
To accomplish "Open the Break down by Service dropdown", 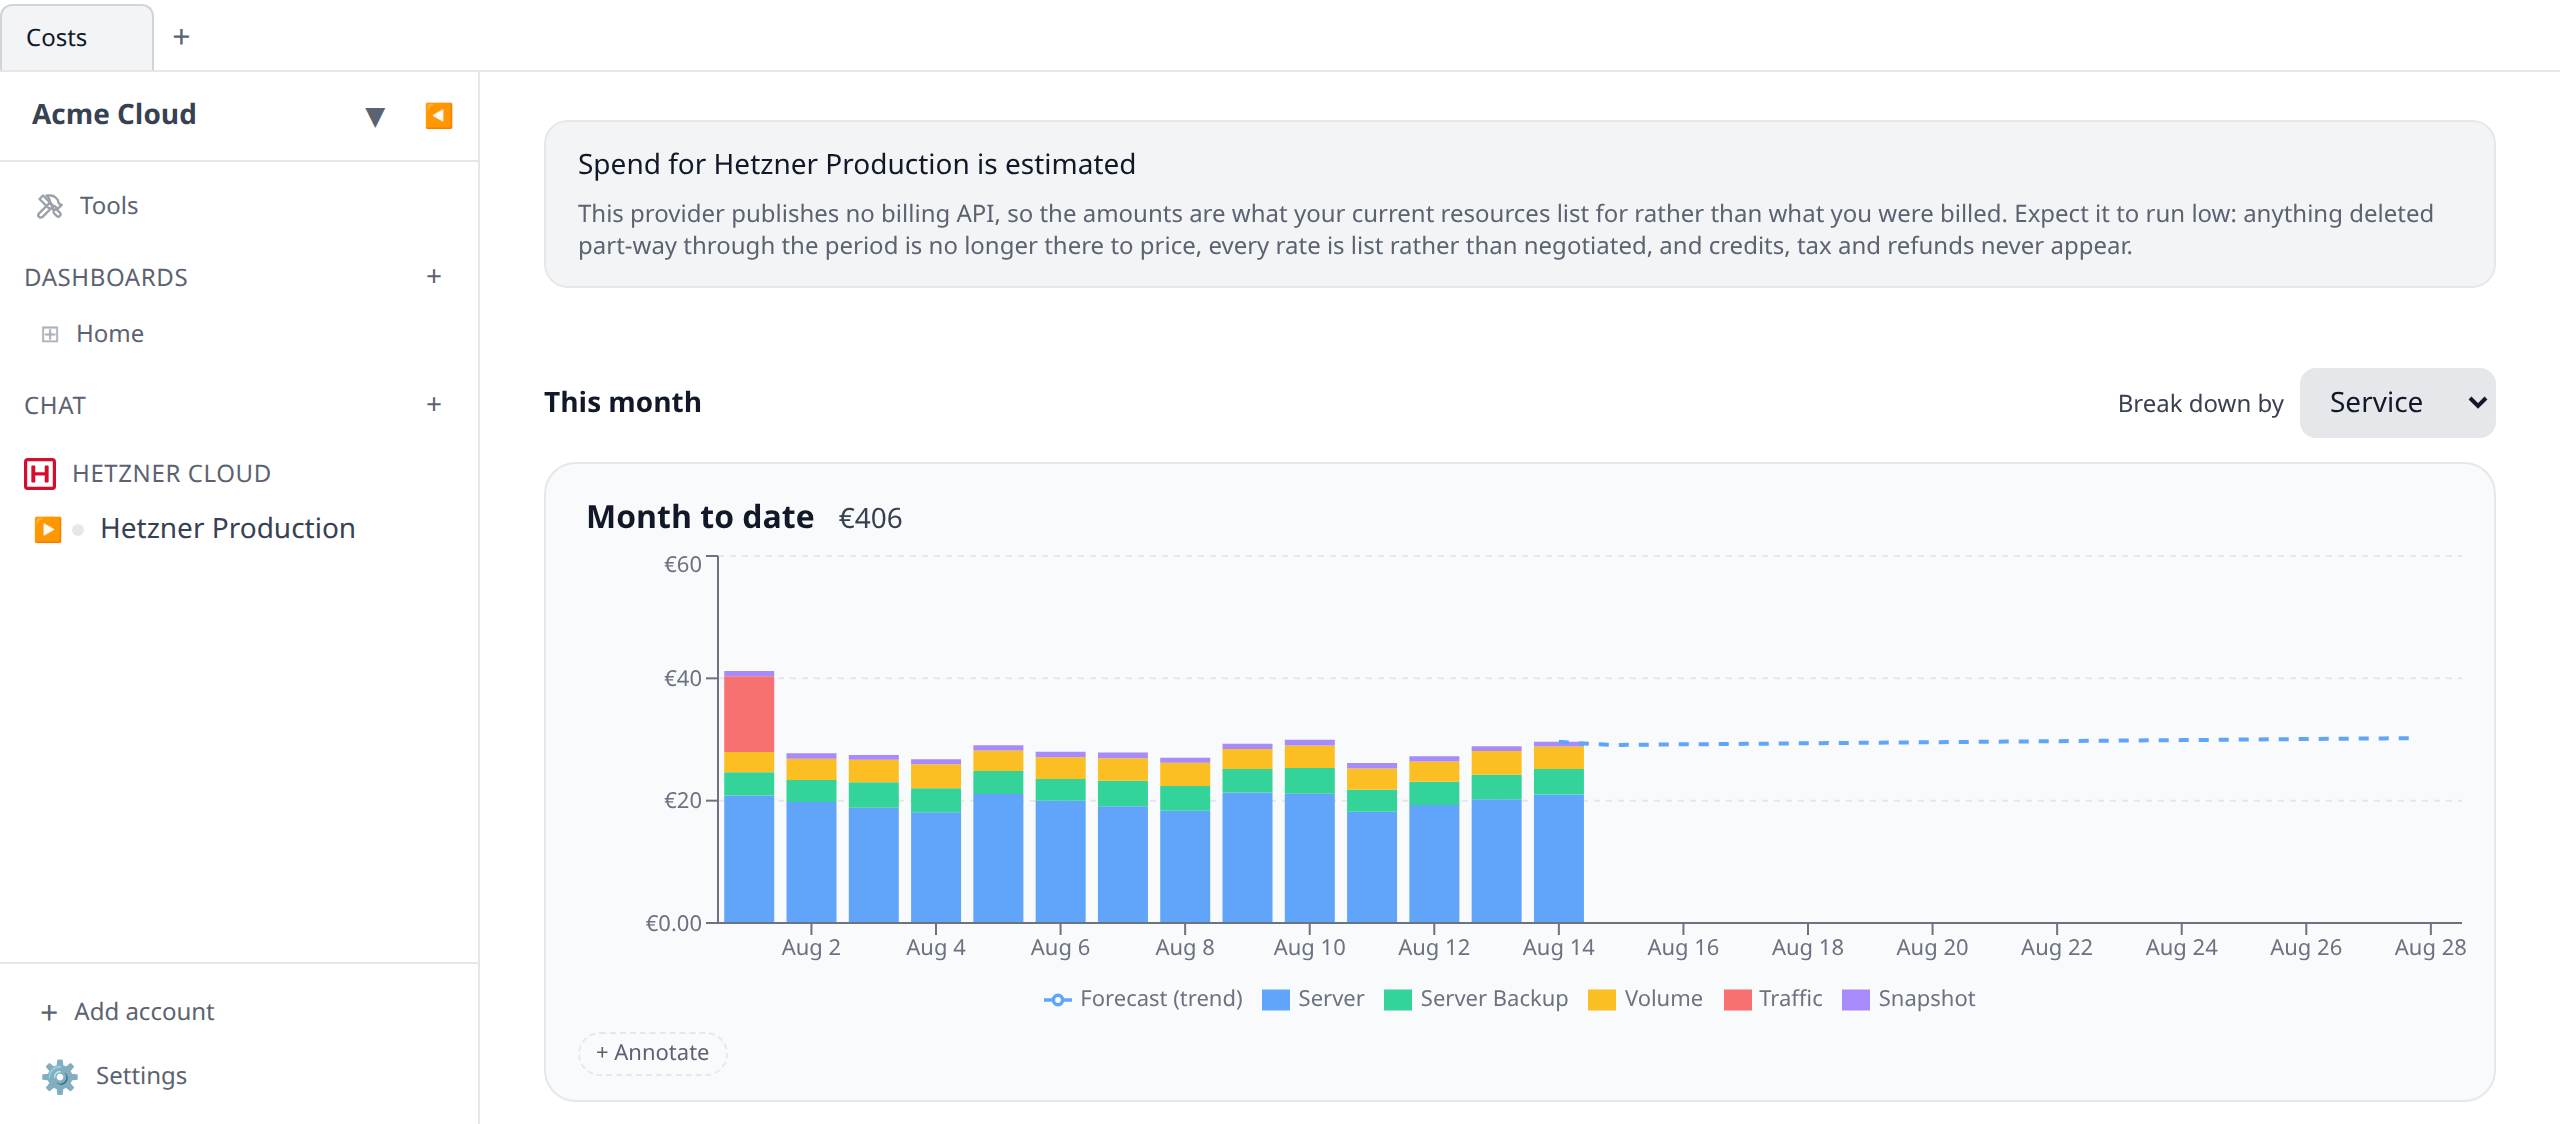I will [x=2397, y=403].
